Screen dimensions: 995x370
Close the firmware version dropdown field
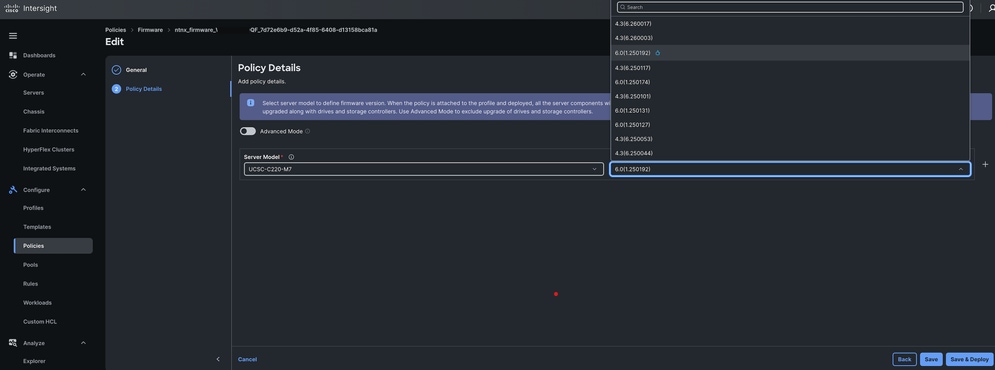[x=790, y=169]
